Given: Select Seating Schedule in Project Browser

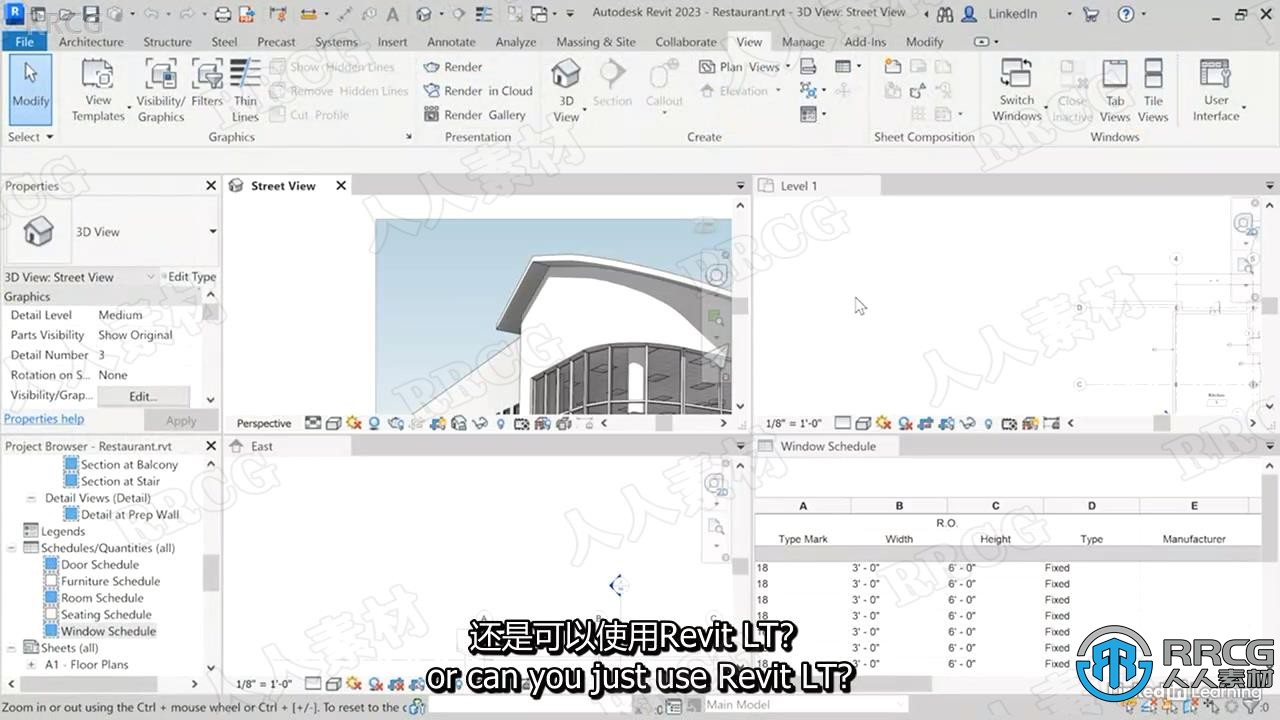Looking at the screenshot, I should 106,615.
